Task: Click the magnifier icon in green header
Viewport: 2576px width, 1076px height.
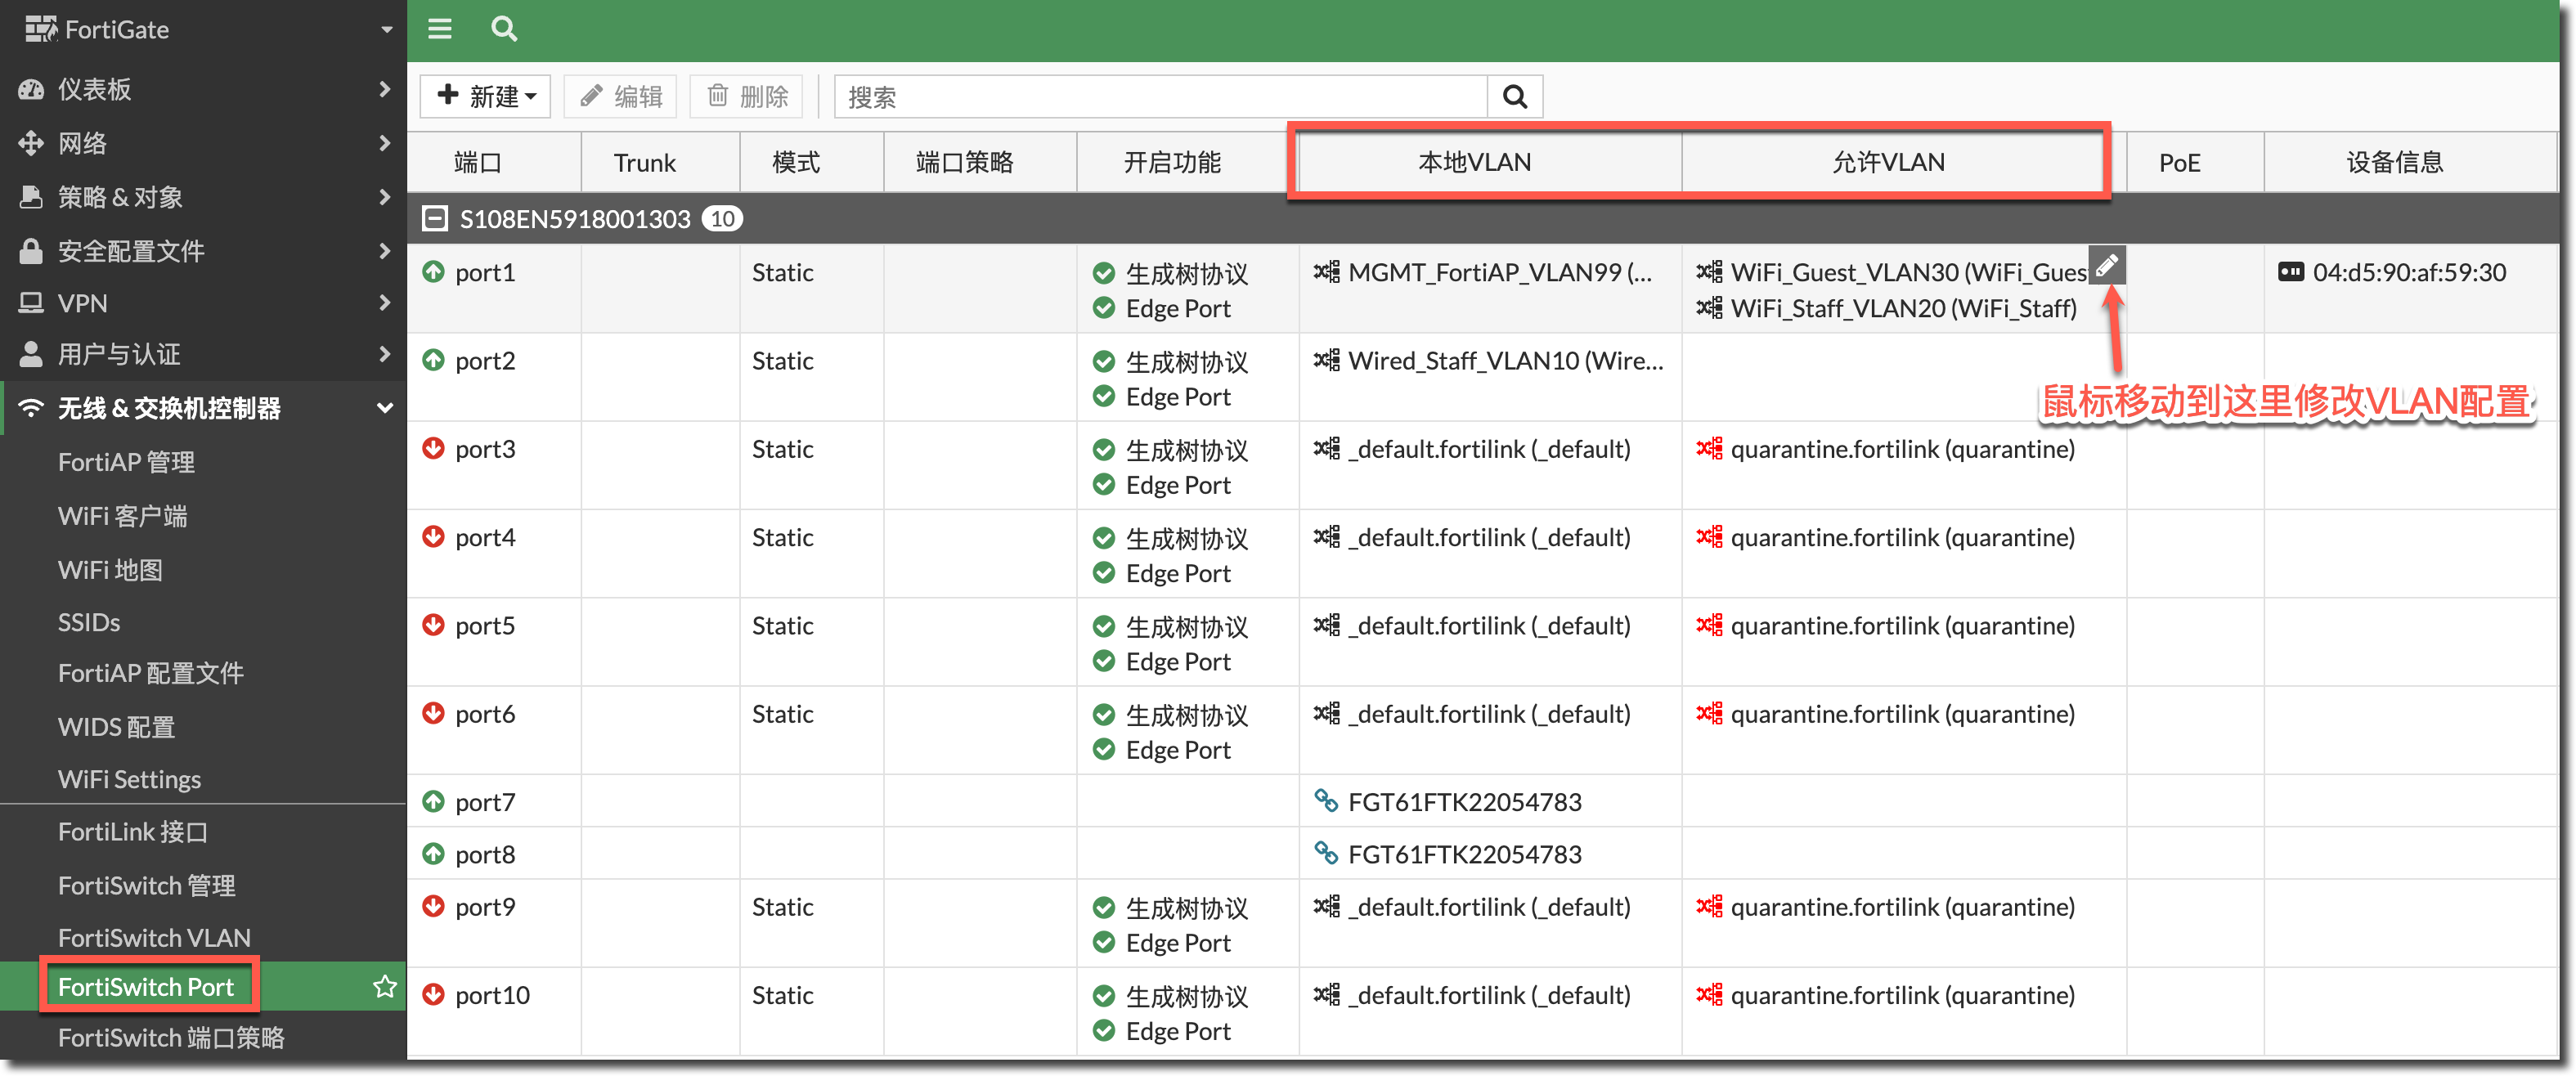Action: [504, 29]
